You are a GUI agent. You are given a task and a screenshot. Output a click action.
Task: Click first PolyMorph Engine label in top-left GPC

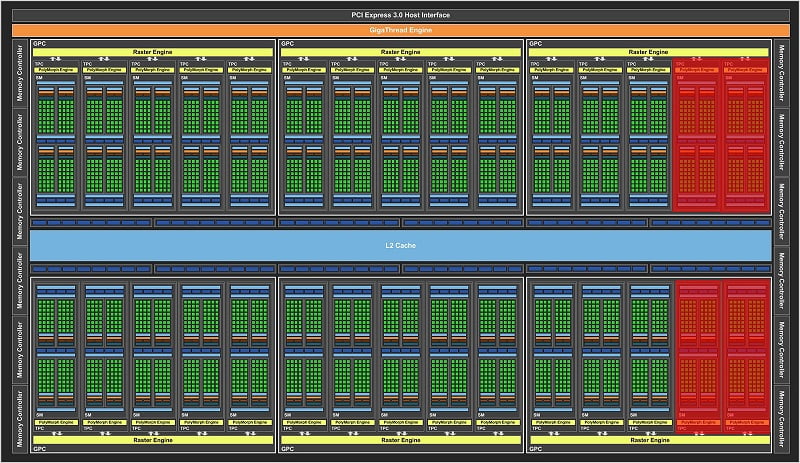54,70
